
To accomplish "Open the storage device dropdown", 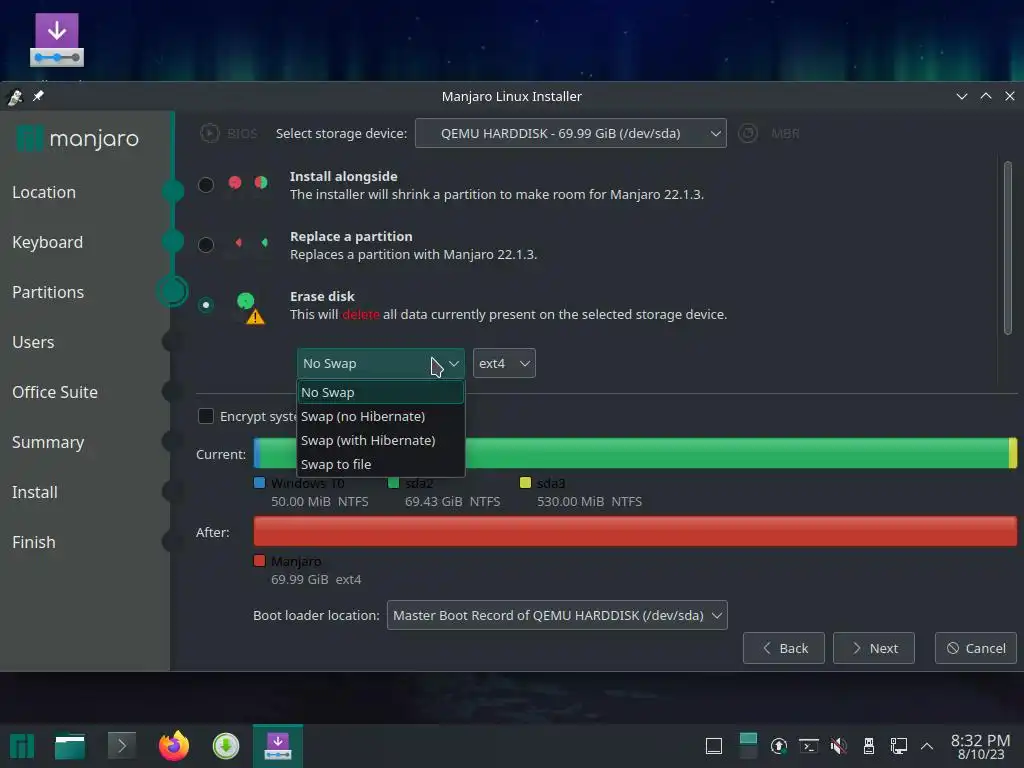I will point(571,133).
